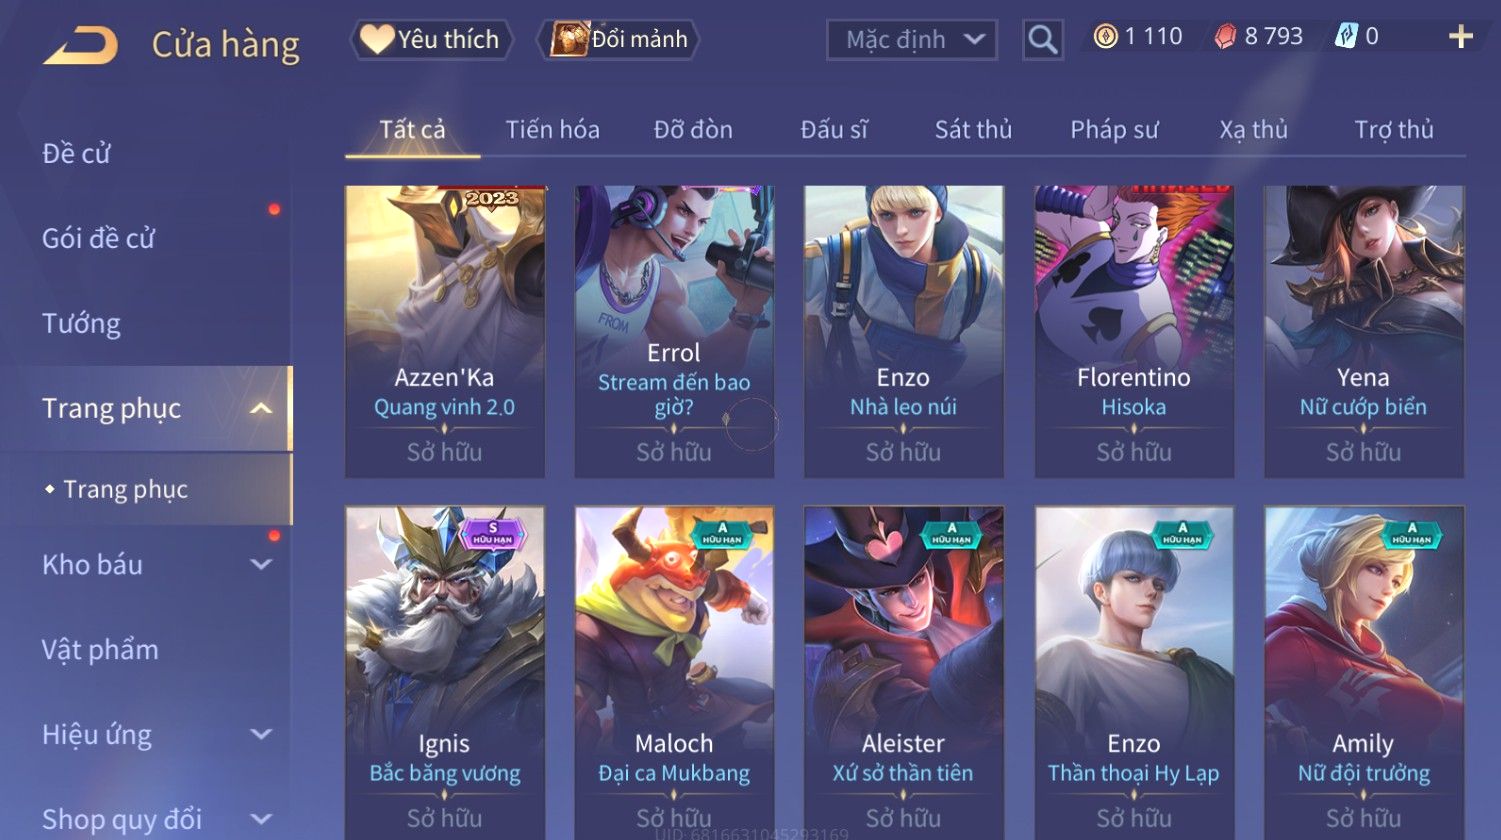1501x840 pixels.
Task: Open the Mặc định sort dropdown
Action: click(912, 40)
